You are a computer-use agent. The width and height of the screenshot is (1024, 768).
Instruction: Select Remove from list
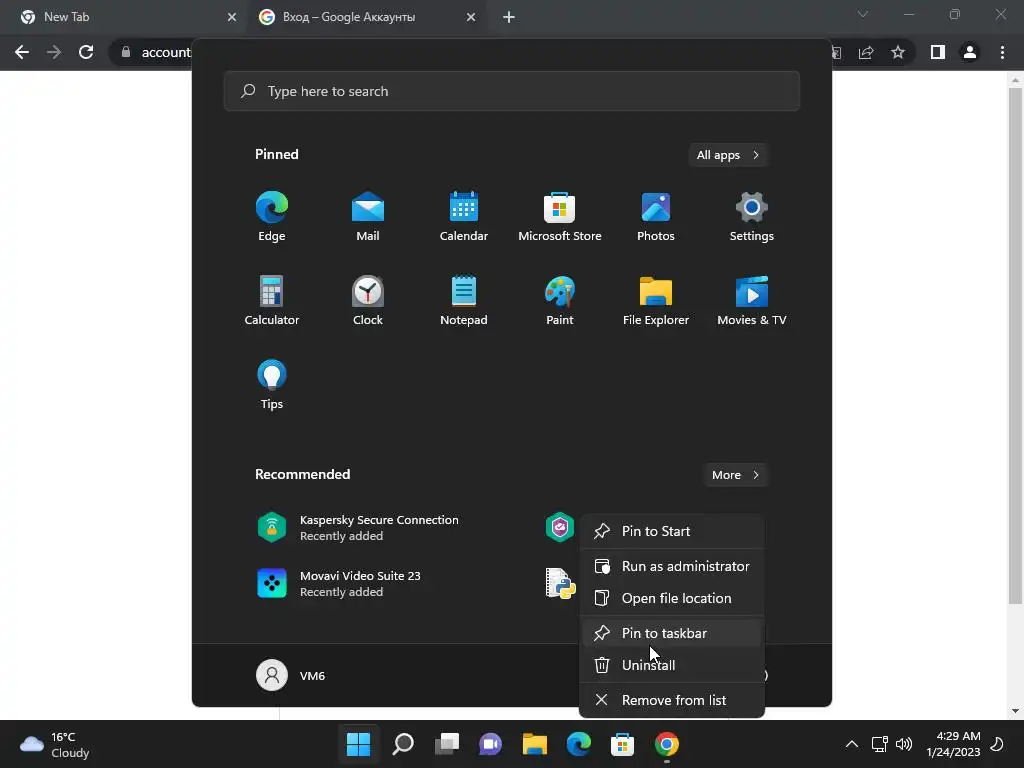tap(672, 700)
